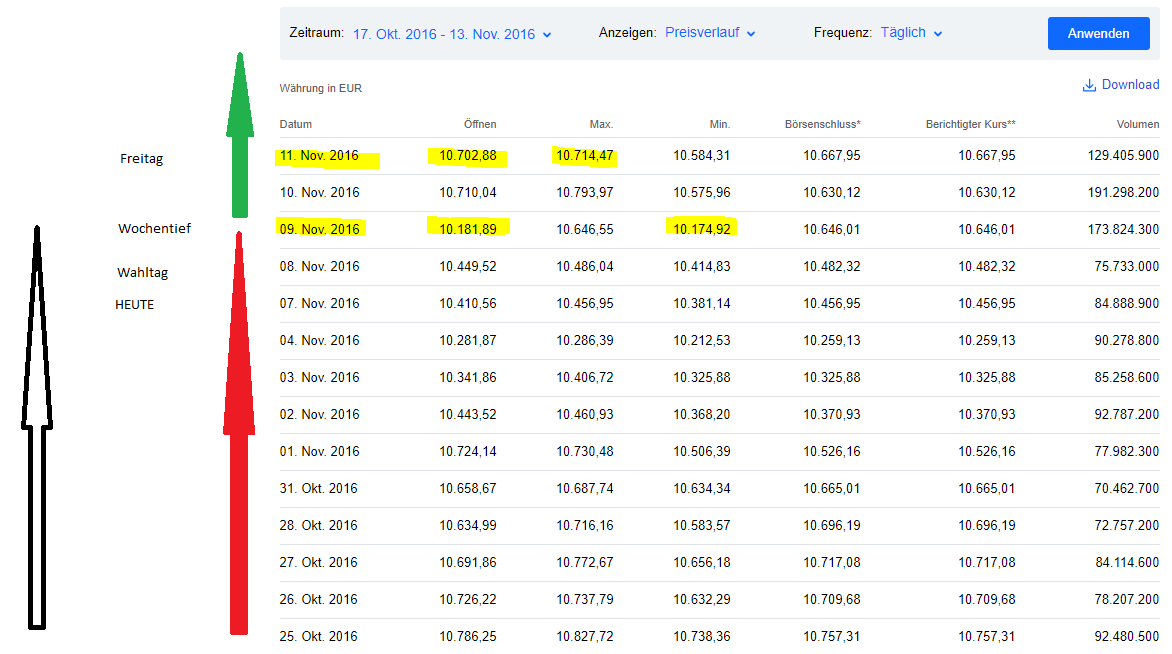Click the Öffnen column header

(x=480, y=124)
